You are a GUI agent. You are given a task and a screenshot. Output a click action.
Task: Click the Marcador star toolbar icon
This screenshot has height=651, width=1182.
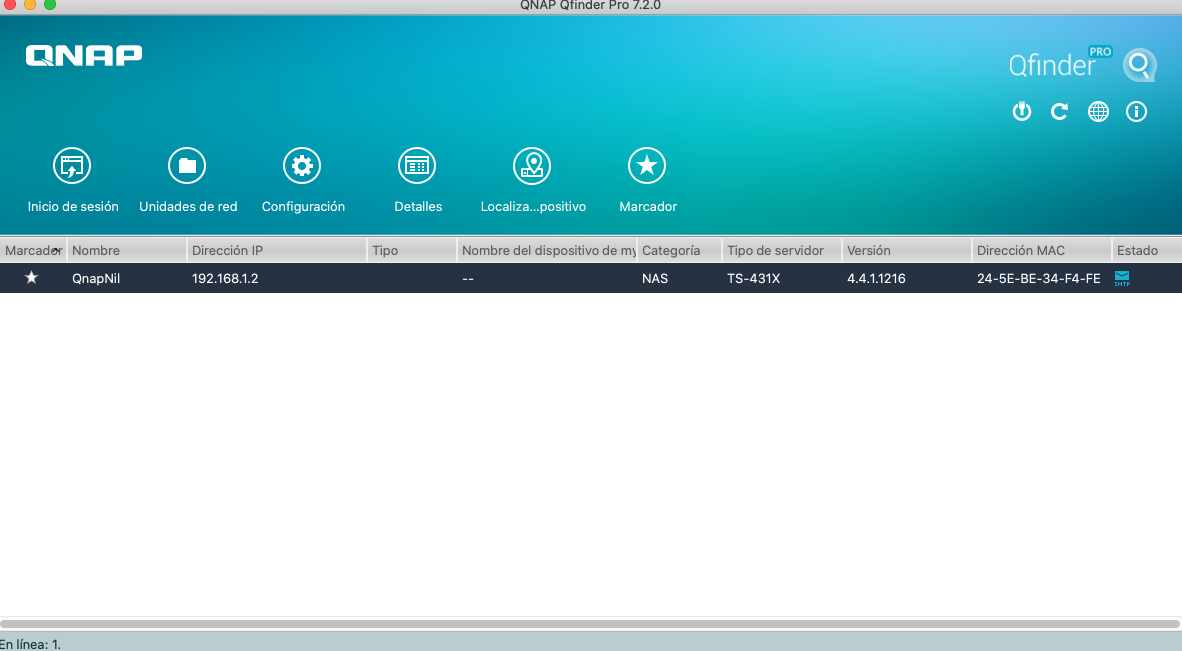[x=647, y=166]
